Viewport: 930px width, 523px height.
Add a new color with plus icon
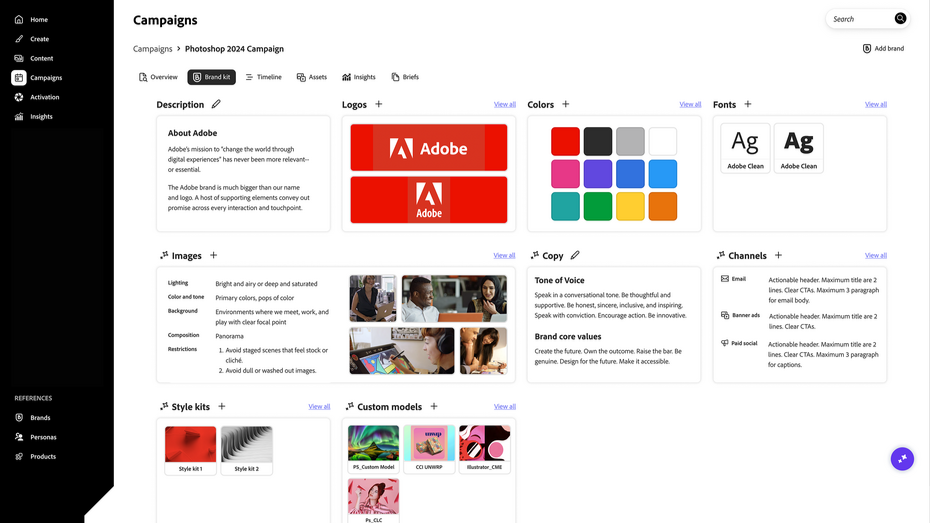click(566, 104)
